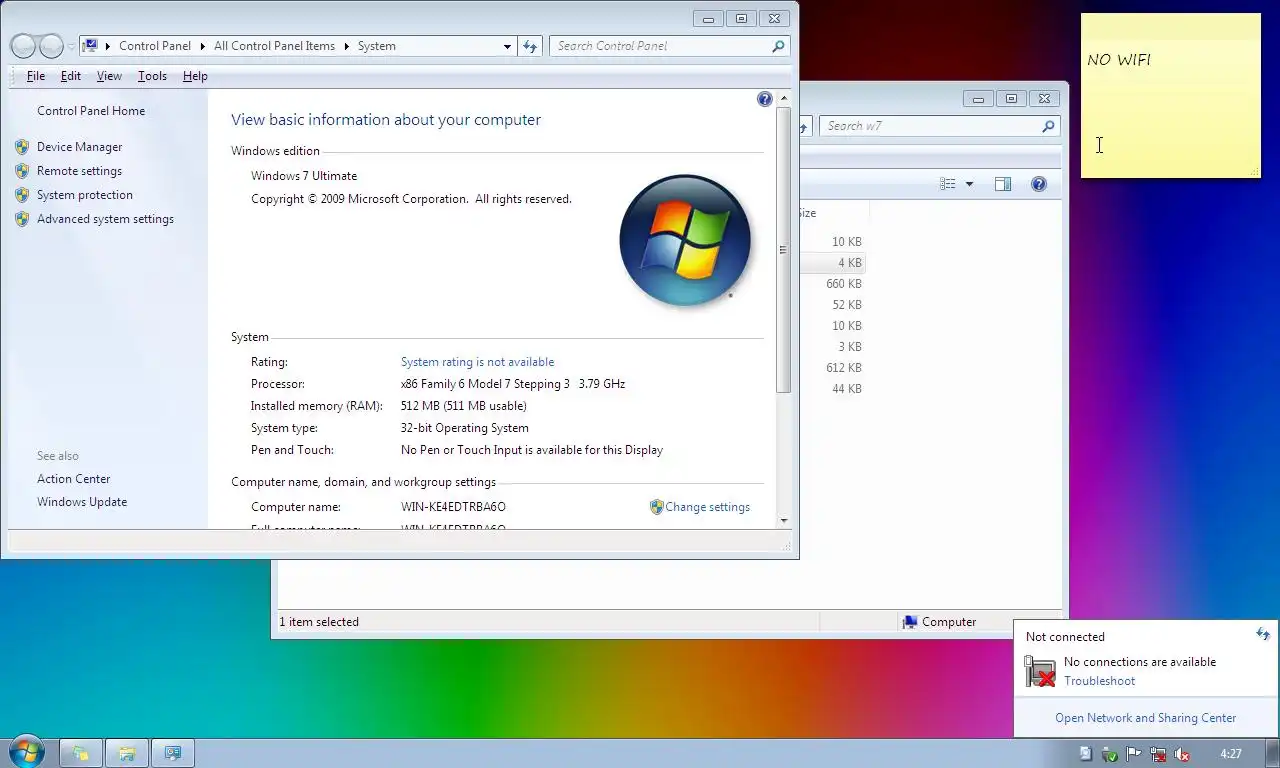Expand the arrow after All Control Panel Items
Image resolution: width=1280 pixels, height=768 pixels.
pyautogui.click(x=347, y=46)
